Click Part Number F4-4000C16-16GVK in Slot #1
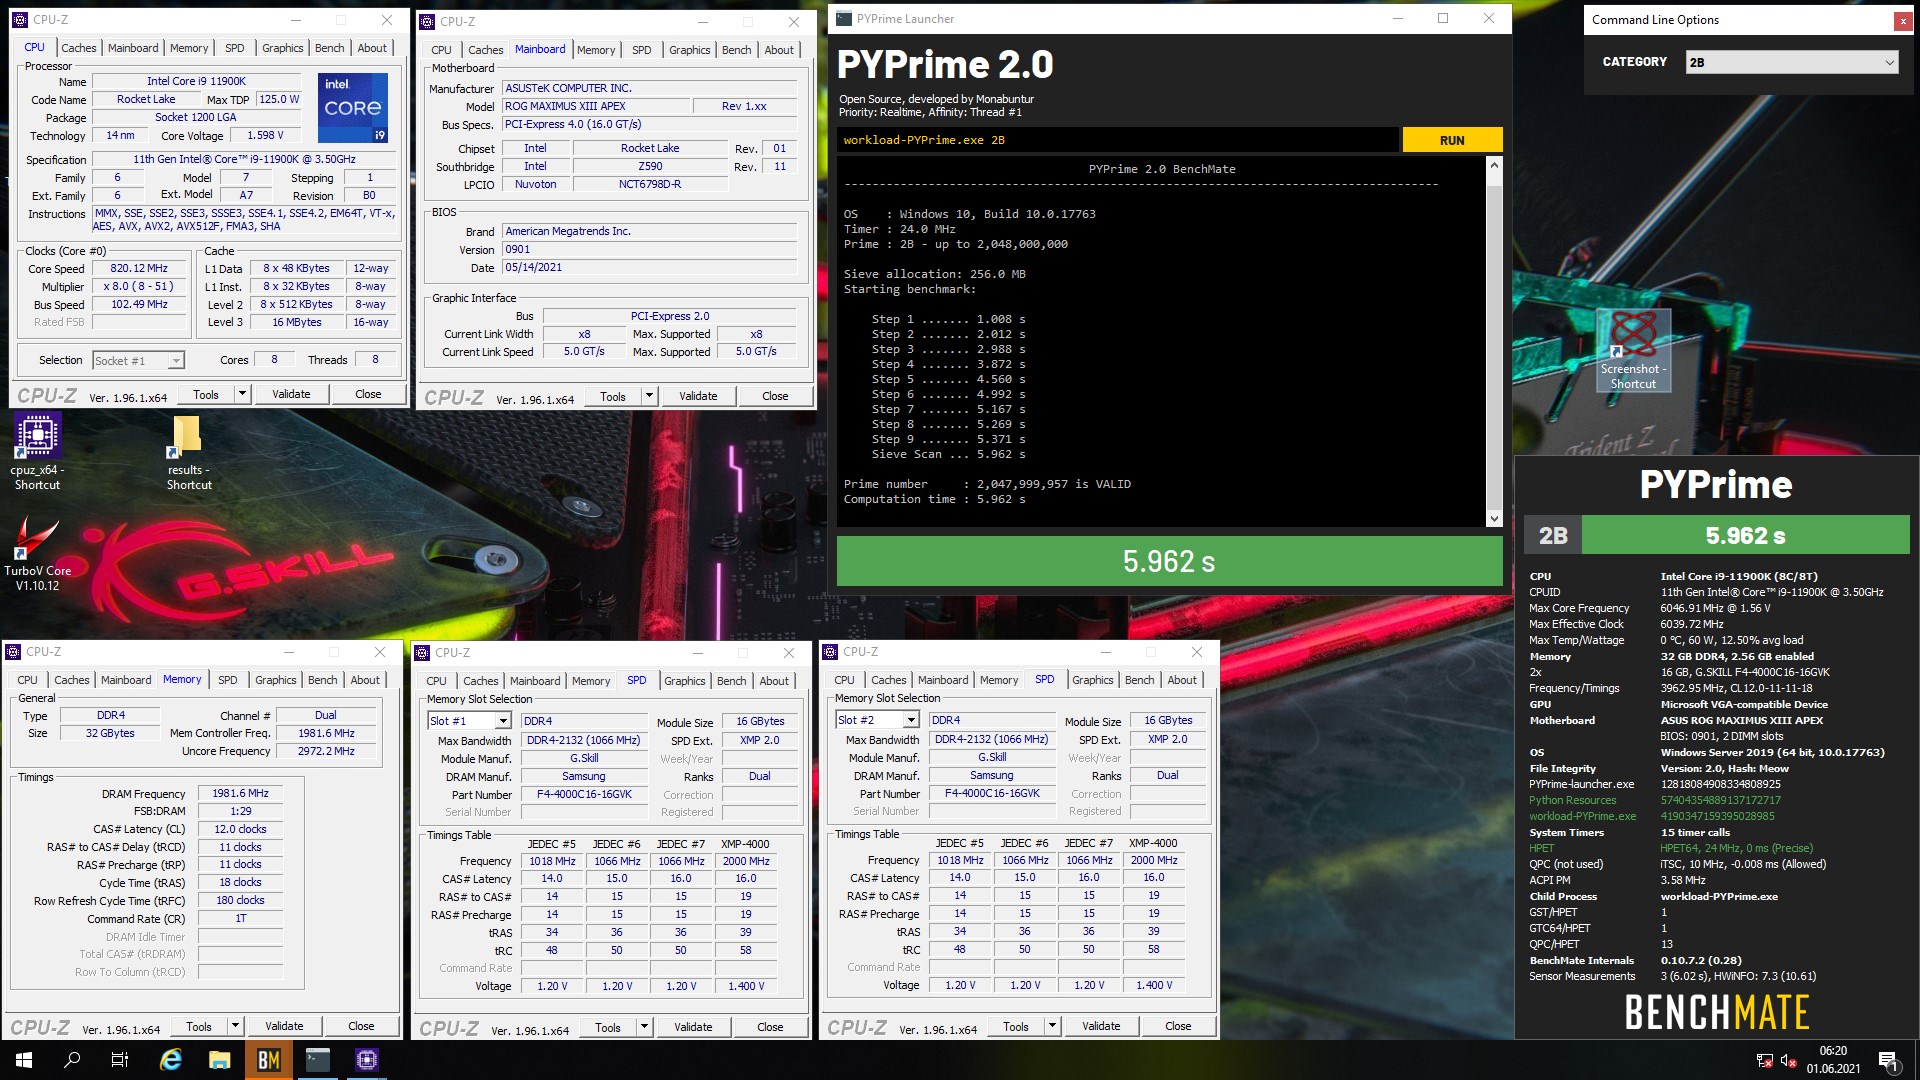The width and height of the screenshot is (1920, 1080). click(x=584, y=794)
